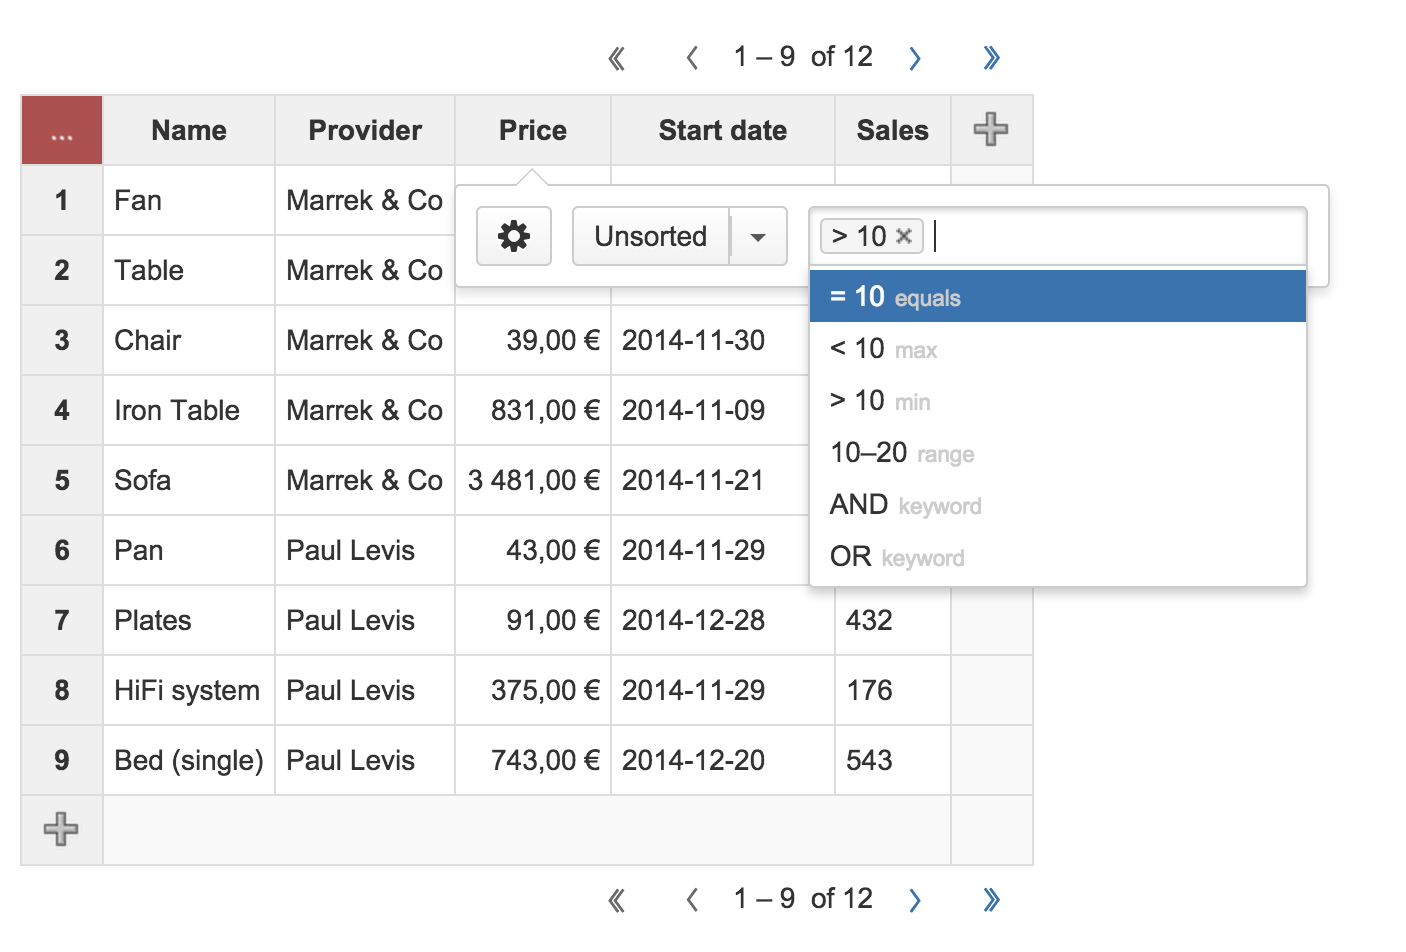Go to next page using top right arrow
Viewport: 1406px width, 952px height.
(914, 58)
